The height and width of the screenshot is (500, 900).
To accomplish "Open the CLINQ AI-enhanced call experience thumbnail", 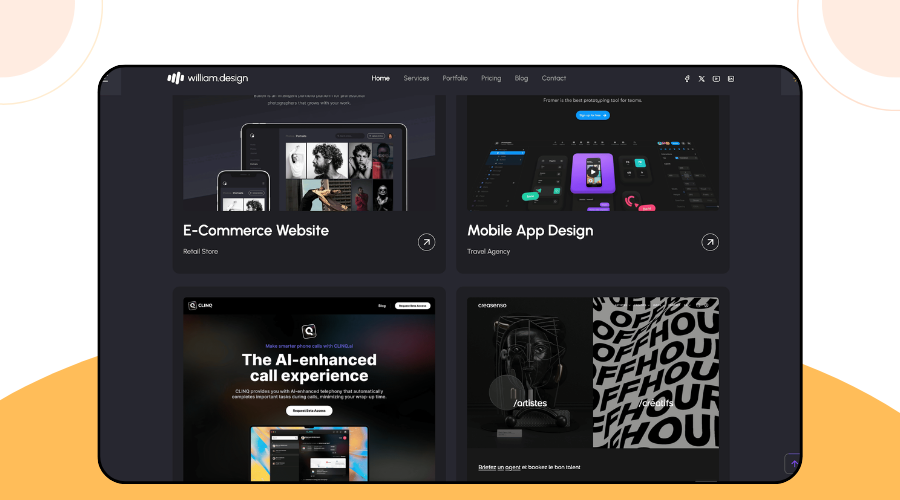I will [x=309, y=385].
